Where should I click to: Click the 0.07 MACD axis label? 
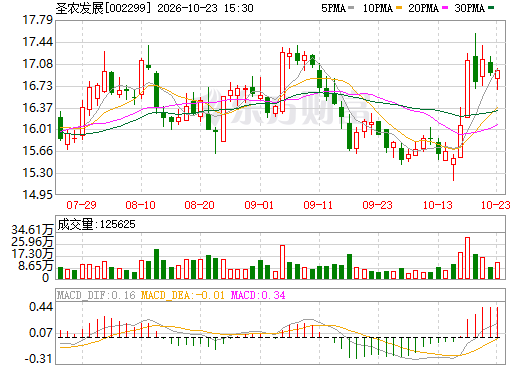pos(41,333)
